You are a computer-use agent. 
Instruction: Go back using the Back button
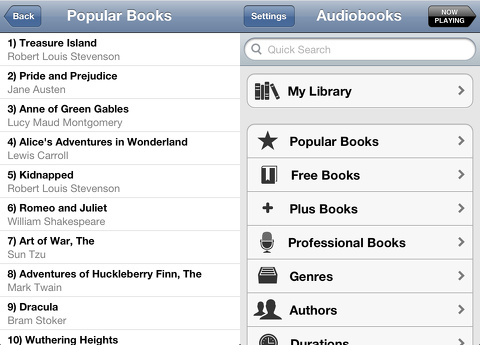tap(23, 16)
